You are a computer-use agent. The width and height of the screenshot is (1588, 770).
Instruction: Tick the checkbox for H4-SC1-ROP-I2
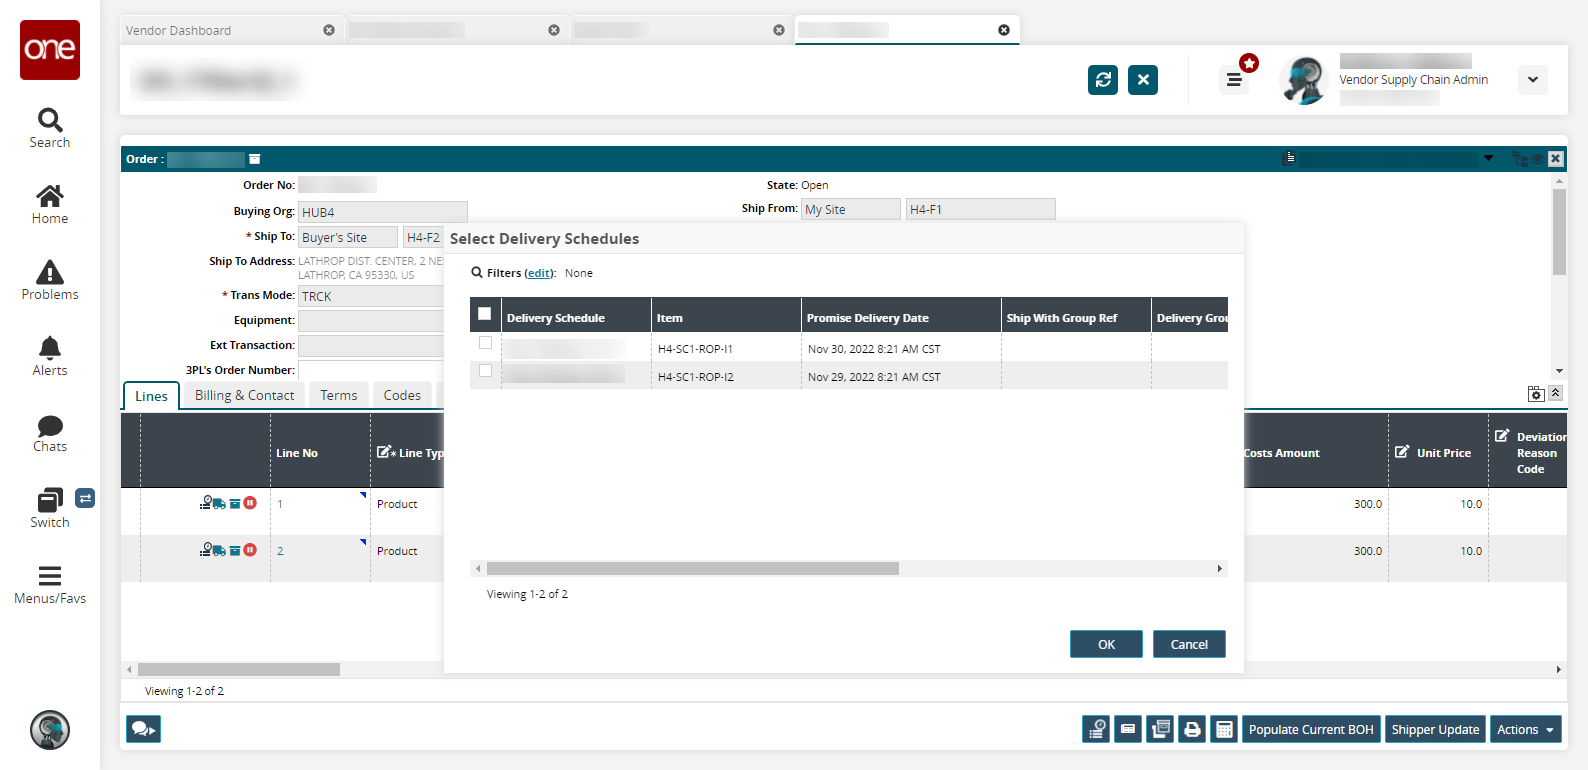[486, 371]
